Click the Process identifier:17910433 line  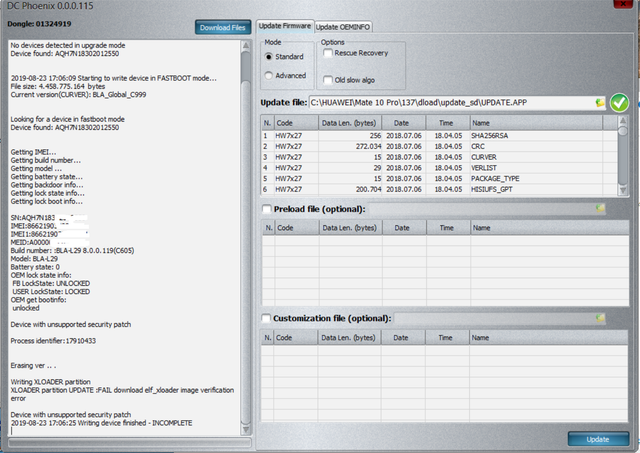53,341
